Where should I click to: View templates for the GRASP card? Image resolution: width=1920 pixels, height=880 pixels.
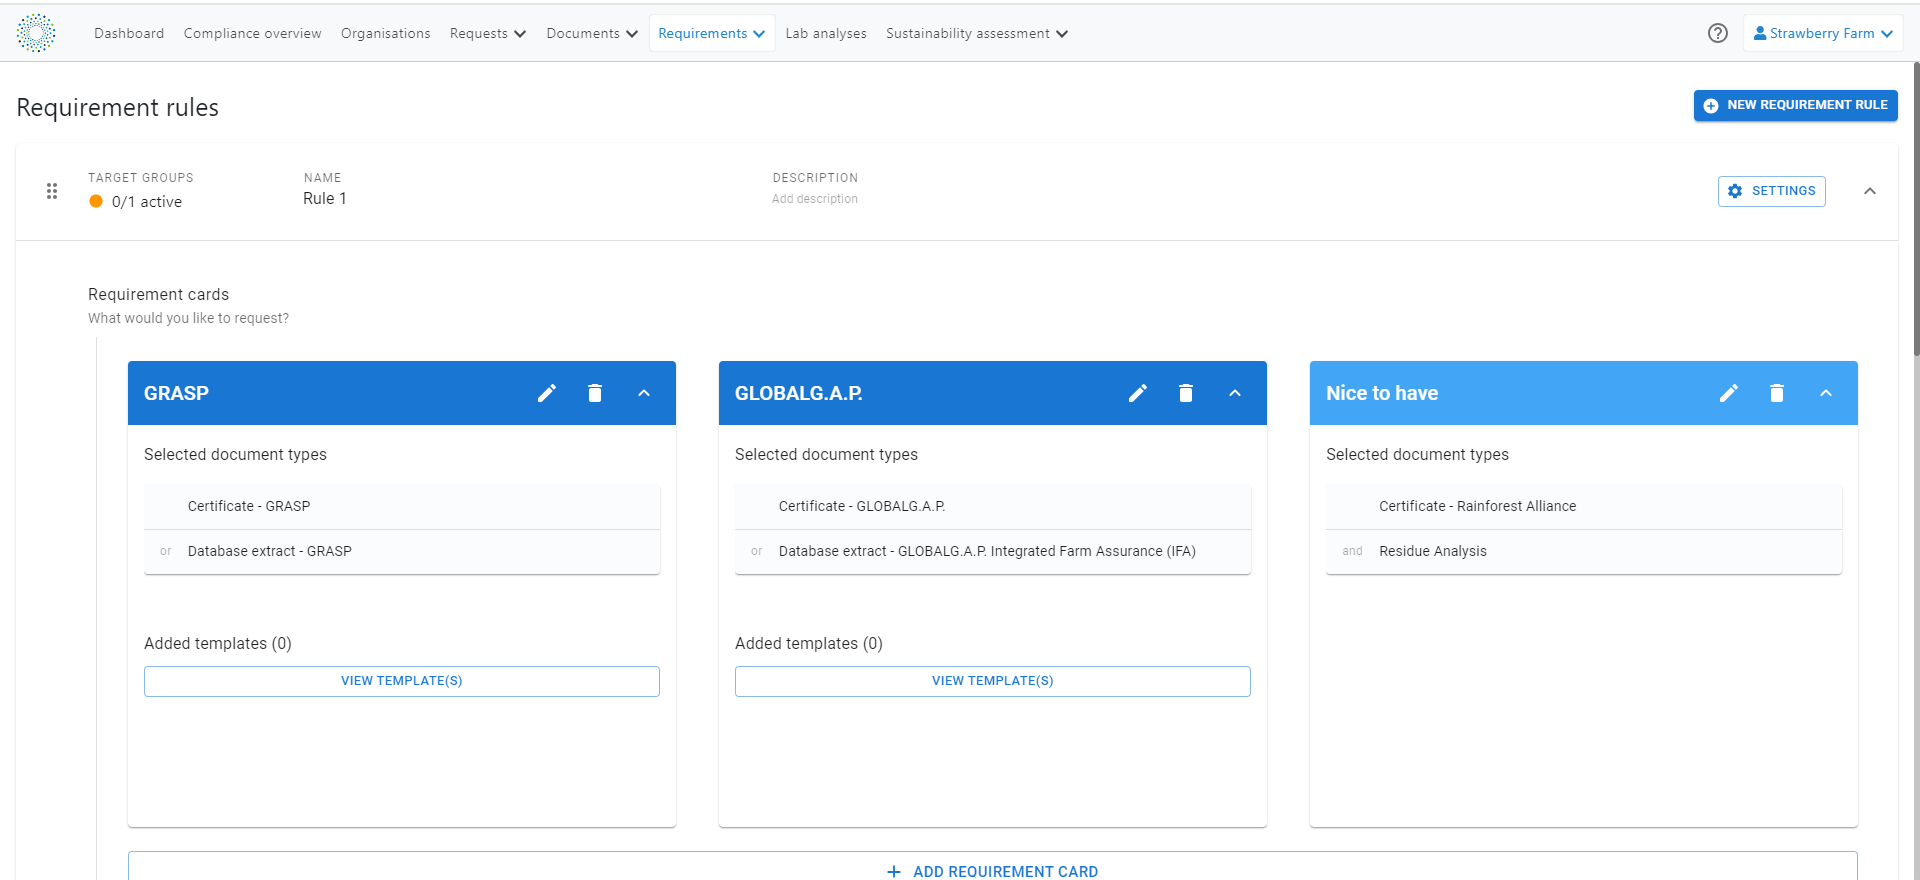(402, 681)
